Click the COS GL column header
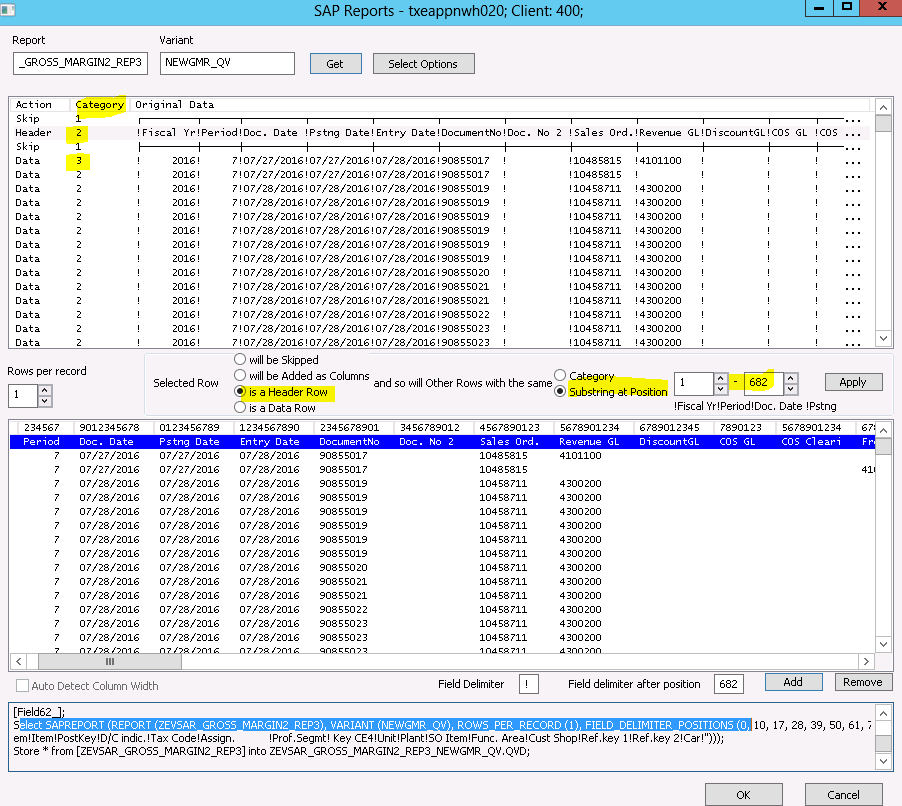 [737, 442]
